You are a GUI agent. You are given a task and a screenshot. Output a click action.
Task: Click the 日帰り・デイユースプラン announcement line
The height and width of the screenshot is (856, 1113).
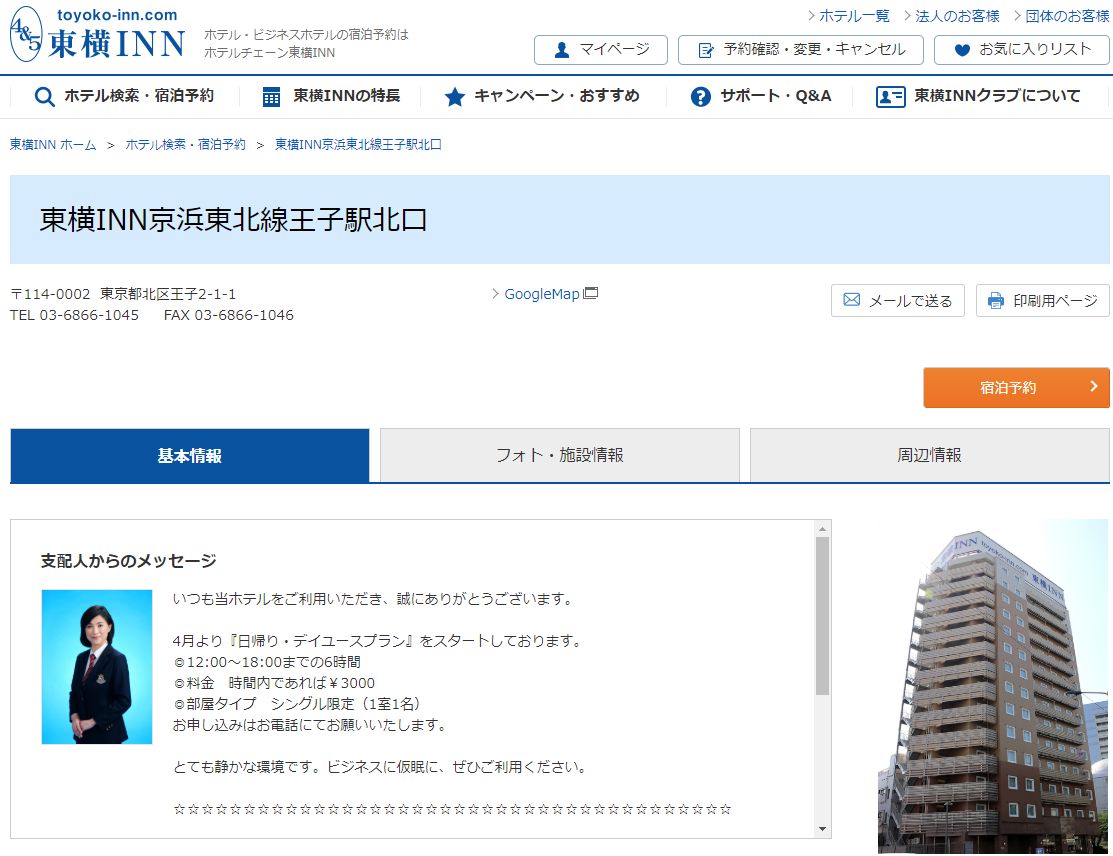[378, 641]
